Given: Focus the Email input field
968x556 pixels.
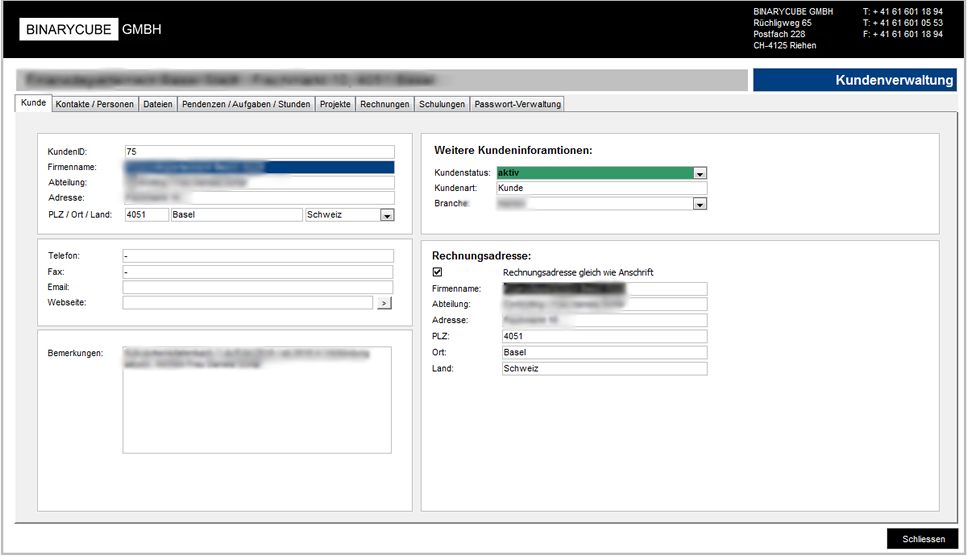Looking at the screenshot, I should click(258, 288).
